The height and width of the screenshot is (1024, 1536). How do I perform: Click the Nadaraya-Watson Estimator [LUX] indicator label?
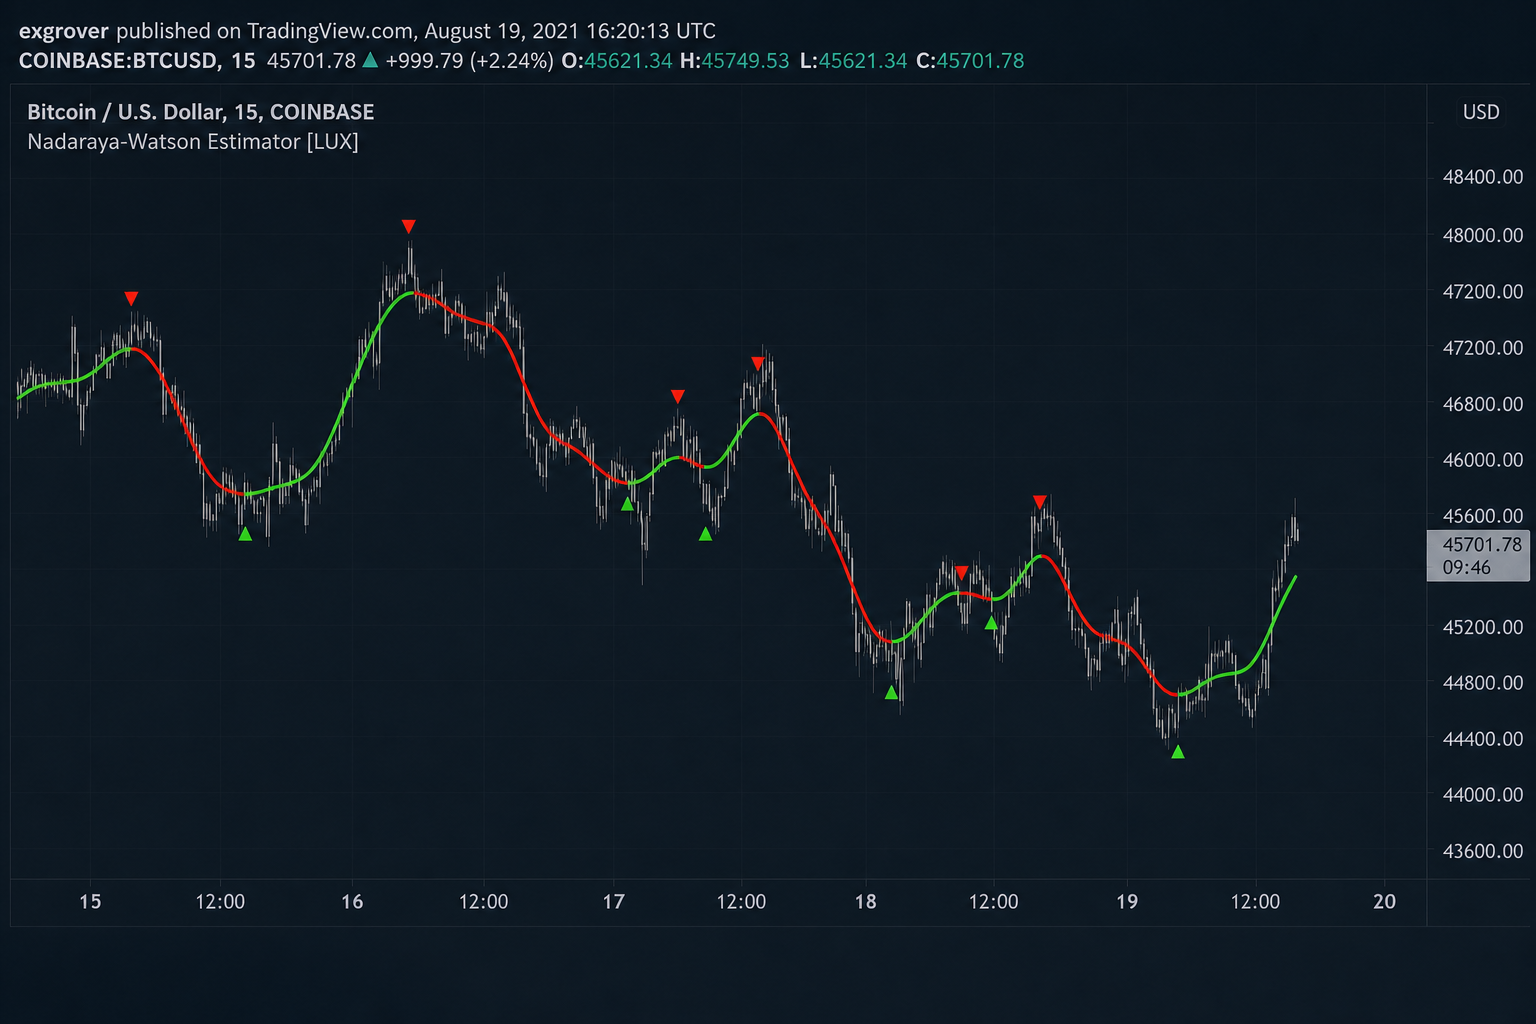point(193,142)
